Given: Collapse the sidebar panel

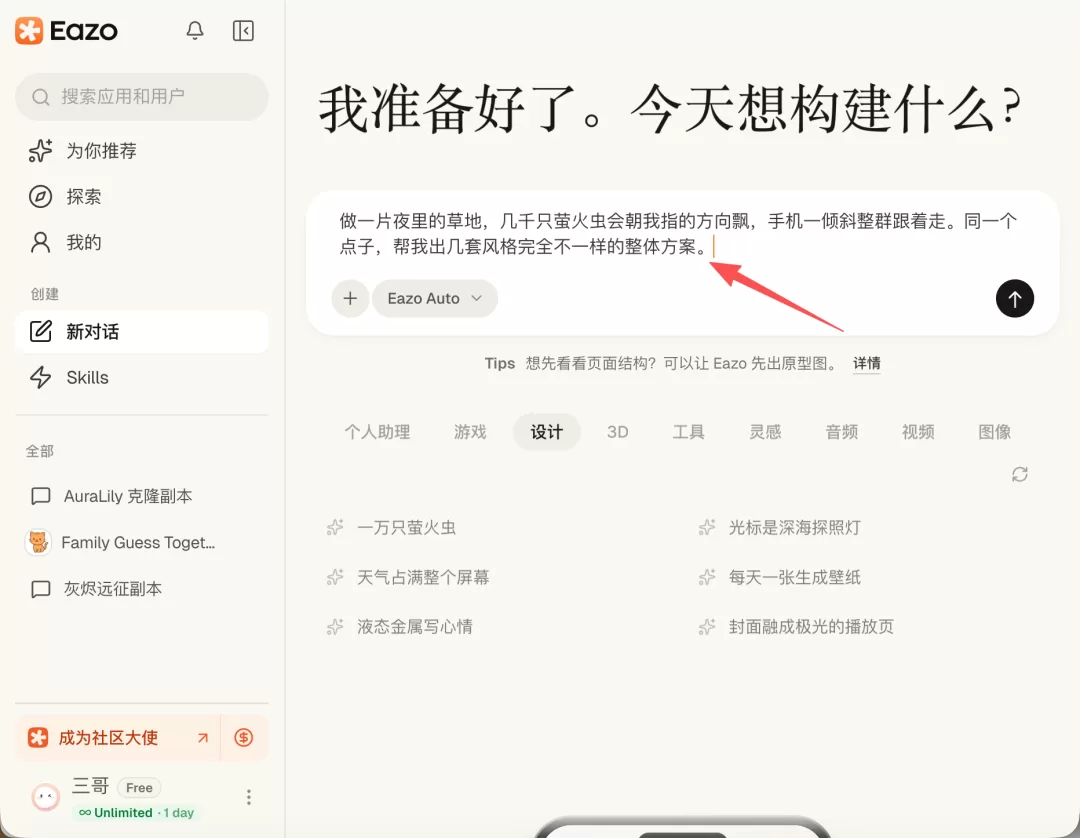Looking at the screenshot, I should 243,30.
